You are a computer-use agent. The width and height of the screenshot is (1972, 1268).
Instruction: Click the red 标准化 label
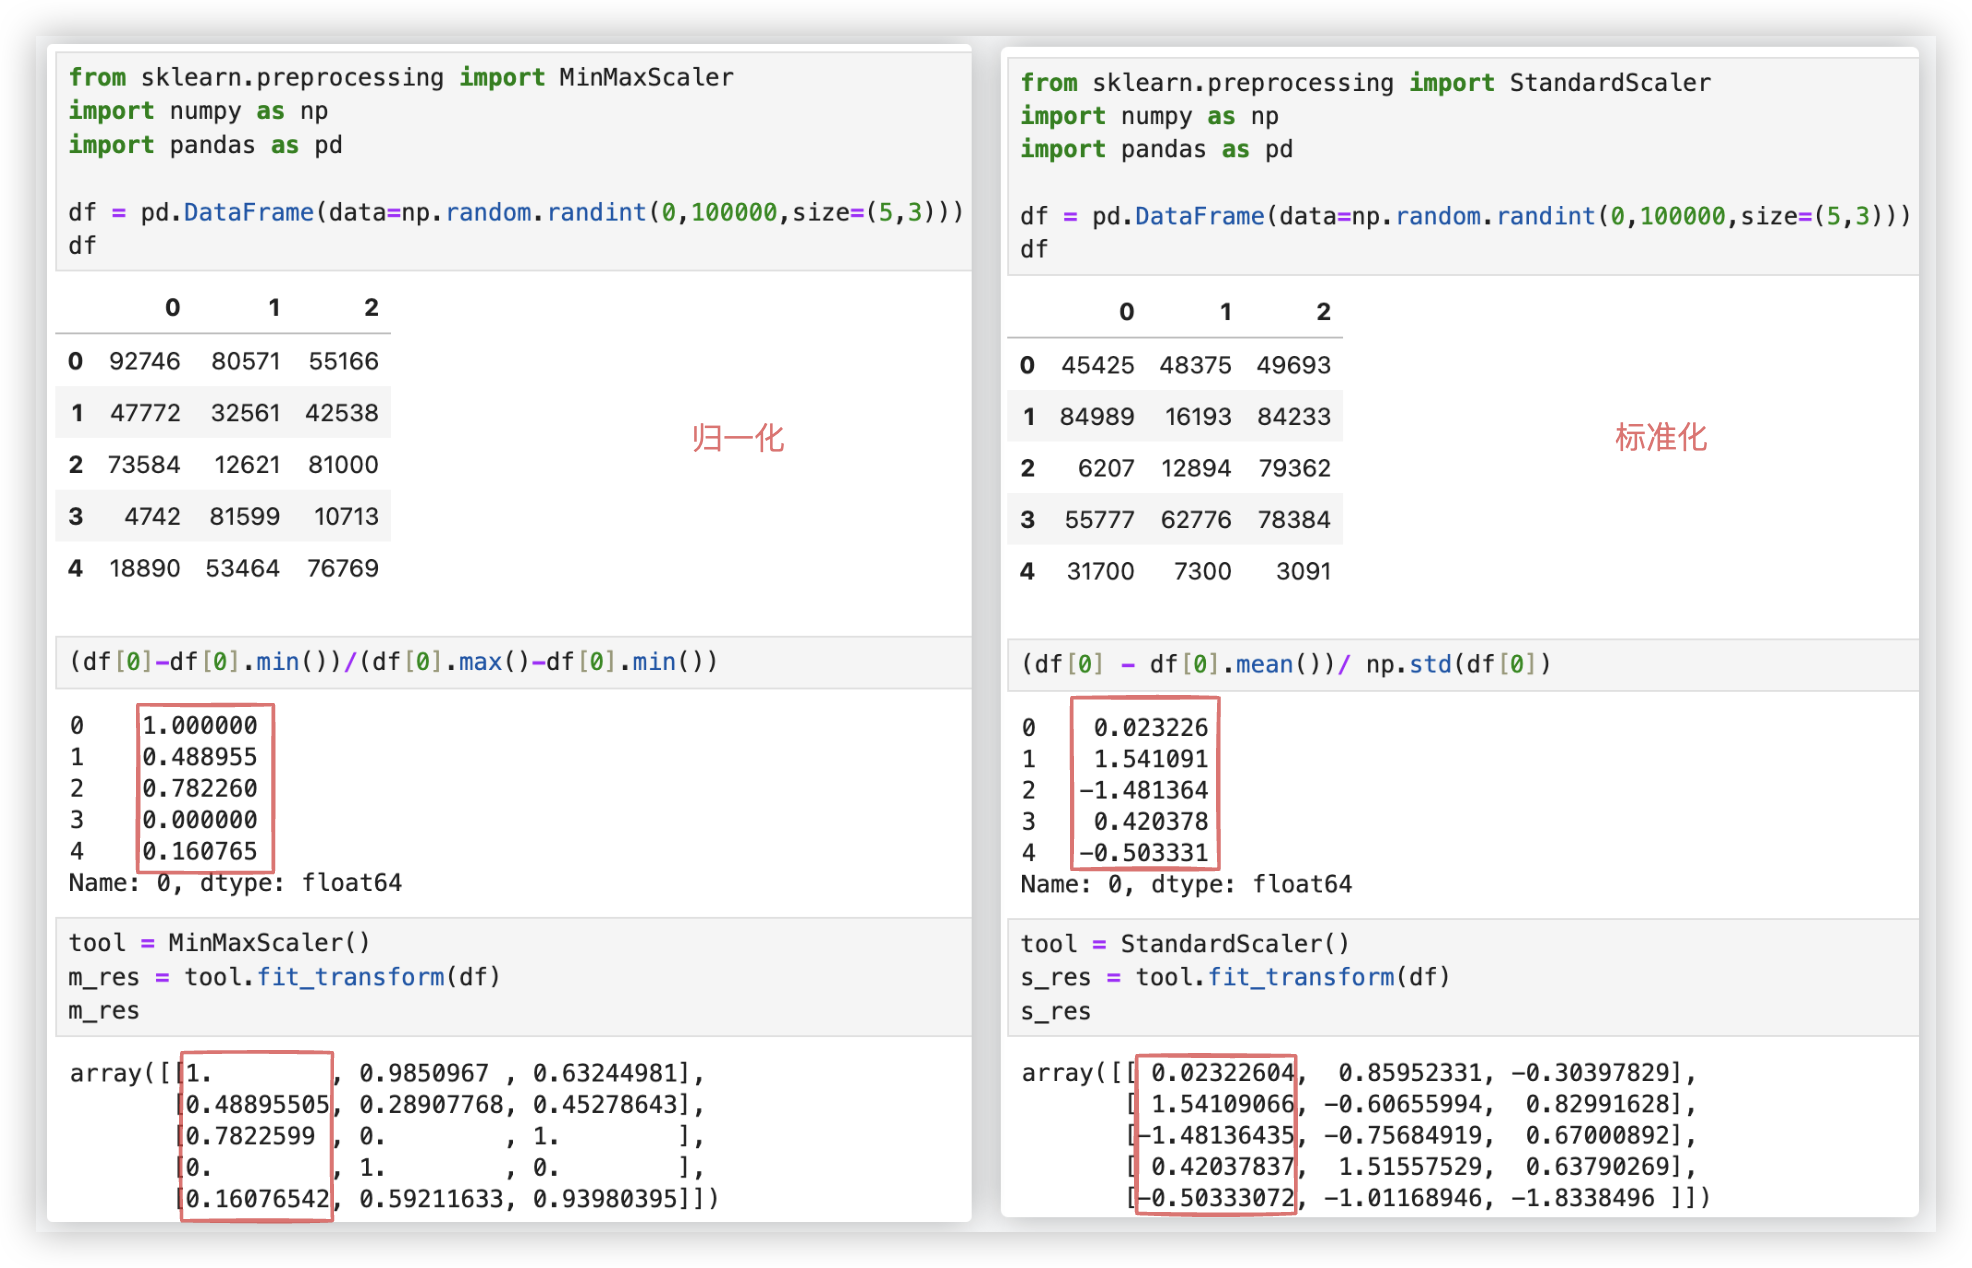1661,437
